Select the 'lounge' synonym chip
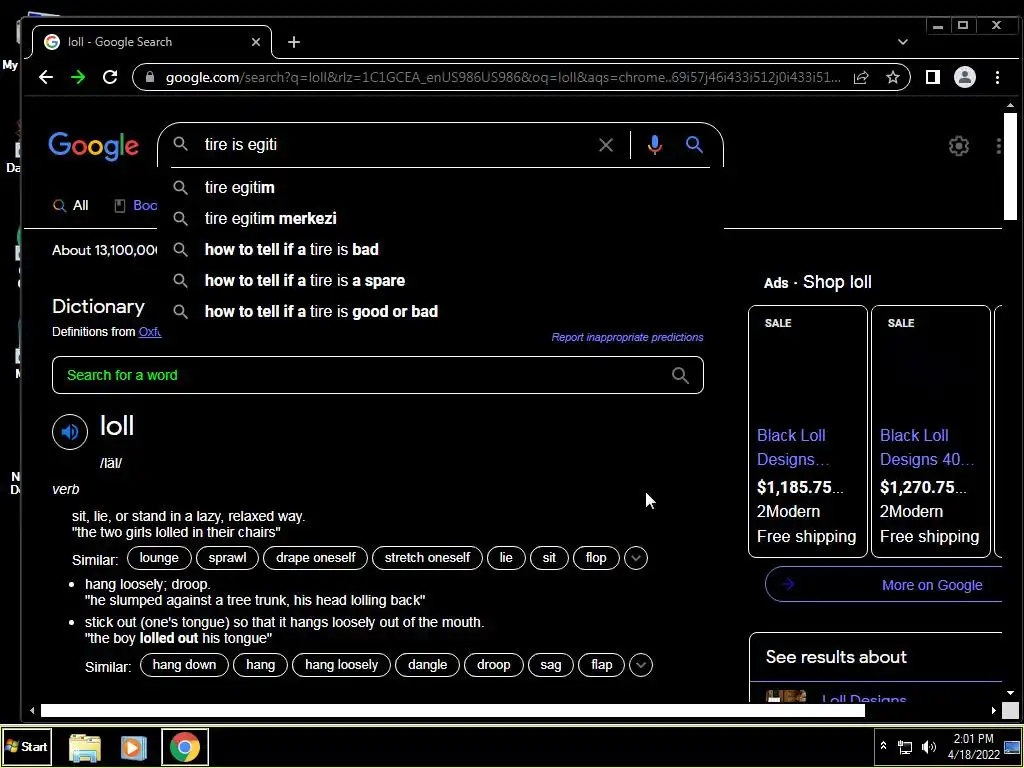Screen dimensions: 1024x768 159,558
